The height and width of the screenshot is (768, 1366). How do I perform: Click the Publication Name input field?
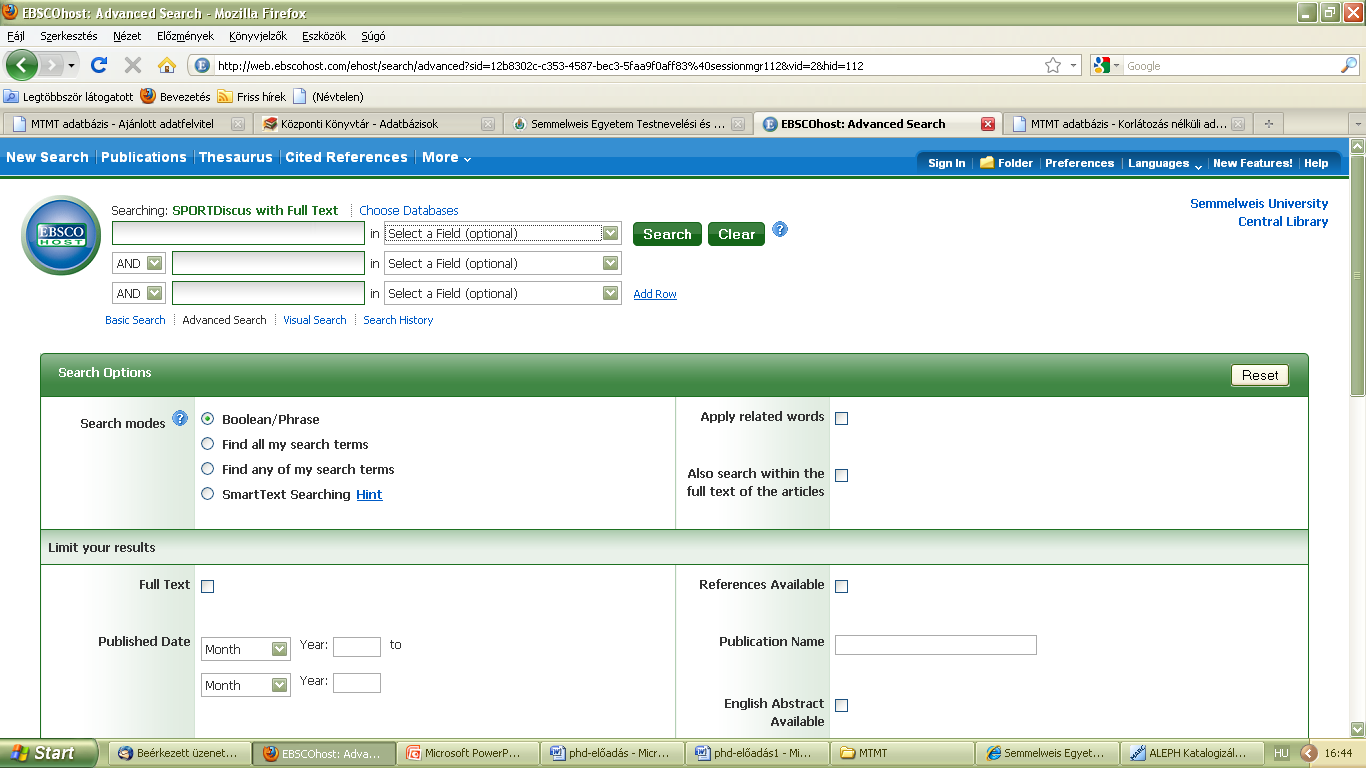pyautogui.click(x=936, y=645)
